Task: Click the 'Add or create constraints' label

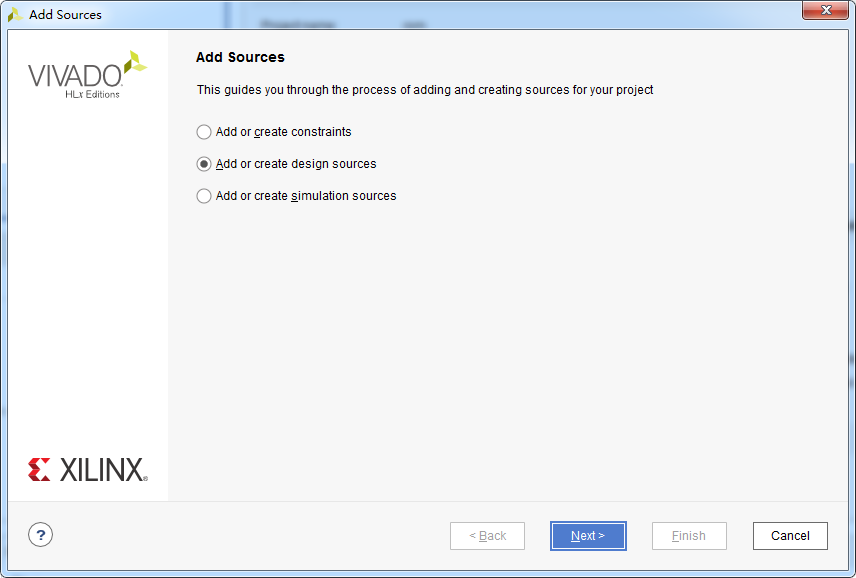Action: (283, 132)
